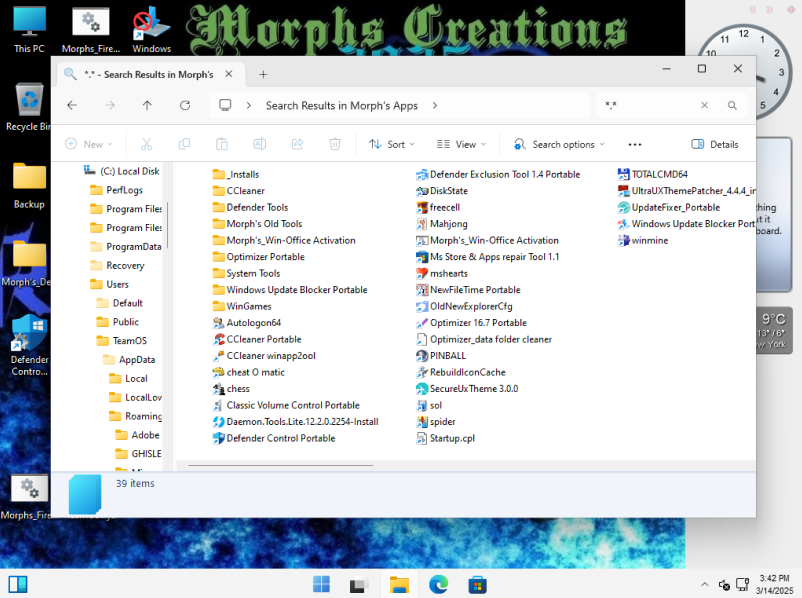This screenshot has width=802, height=598.
Task: Select the PINBALL game file
Action: pos(441,356)
